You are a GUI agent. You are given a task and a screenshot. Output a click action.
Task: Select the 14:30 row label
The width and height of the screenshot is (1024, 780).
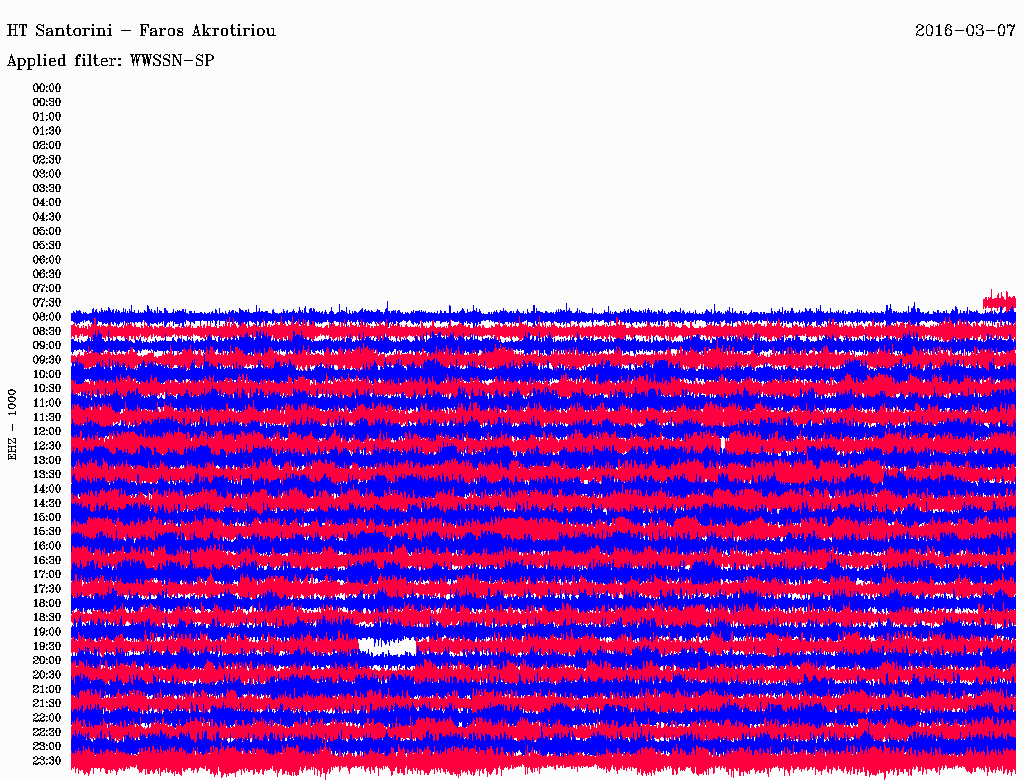click(x=47, y=503)
